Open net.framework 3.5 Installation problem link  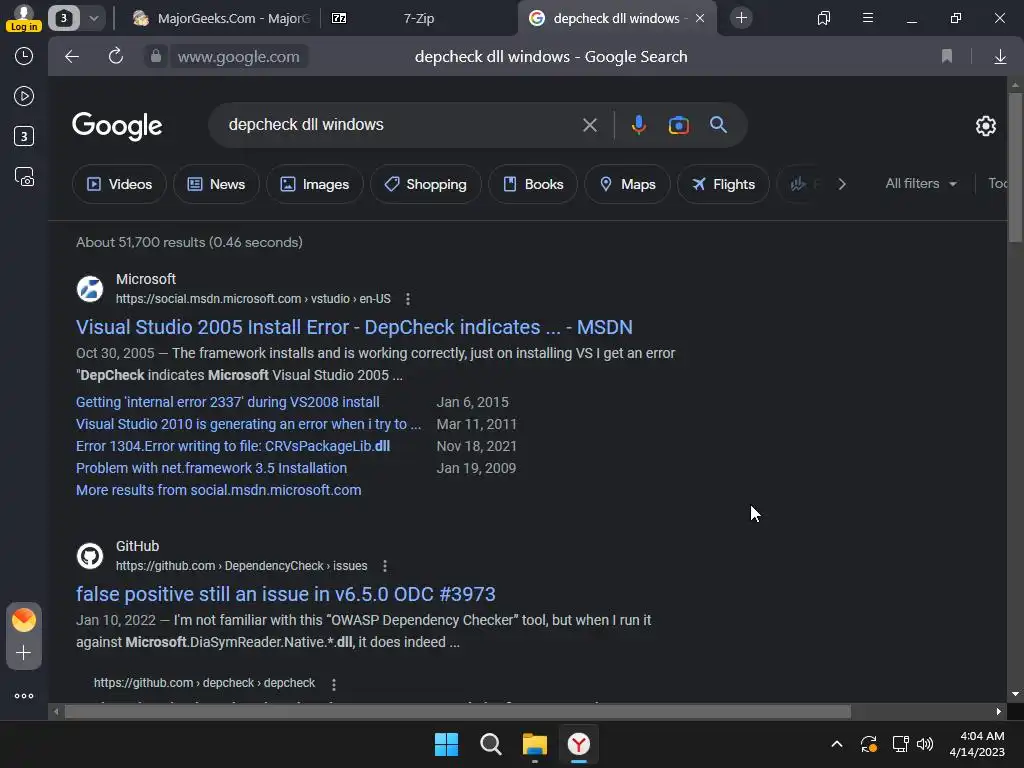coord(211,468)
